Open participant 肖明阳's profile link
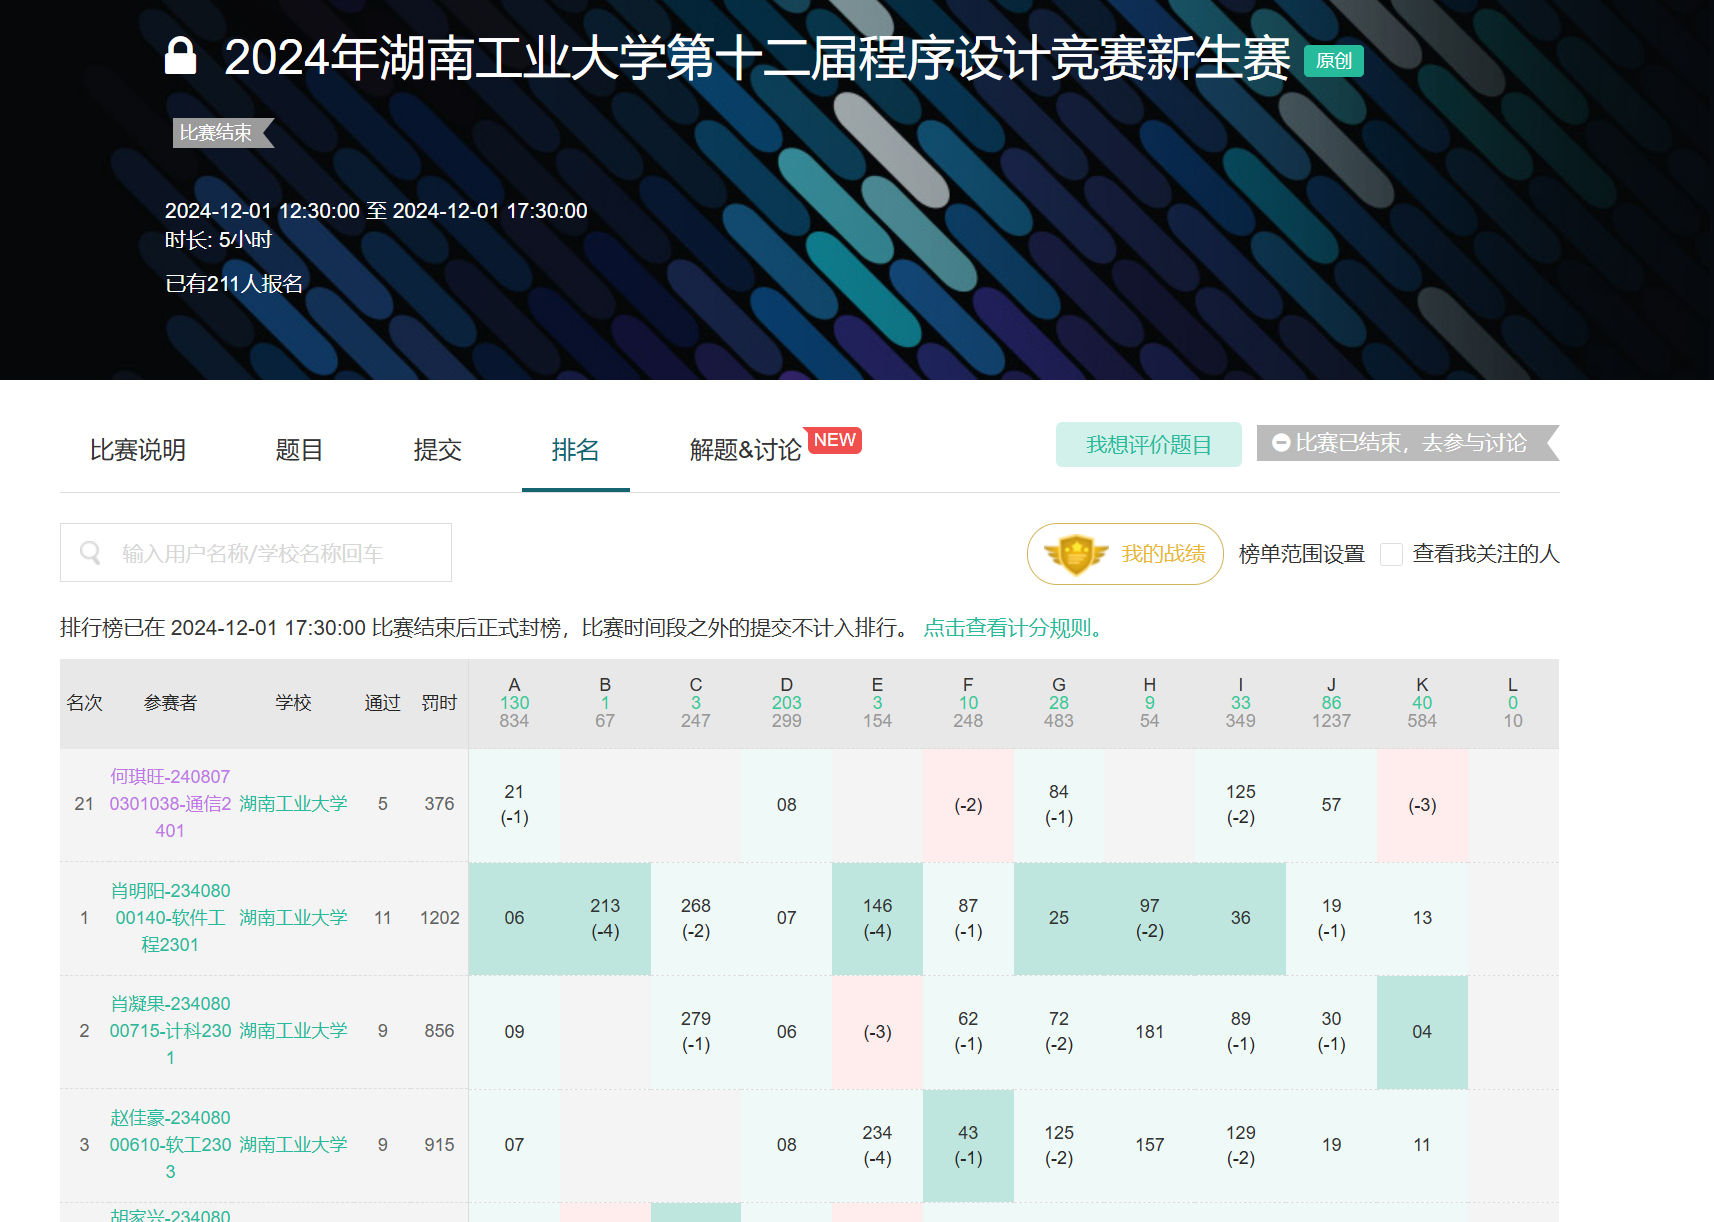Image resolution: width=1714 pixels, height=1222 pixels. (x=170, y=917)
